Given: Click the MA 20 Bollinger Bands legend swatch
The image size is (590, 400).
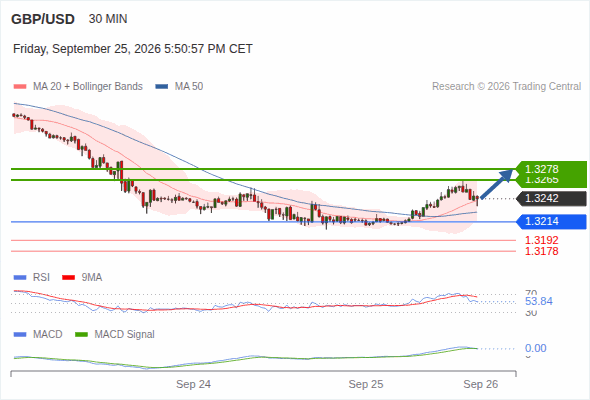Looking at the screenshot, I should (20, 87).
